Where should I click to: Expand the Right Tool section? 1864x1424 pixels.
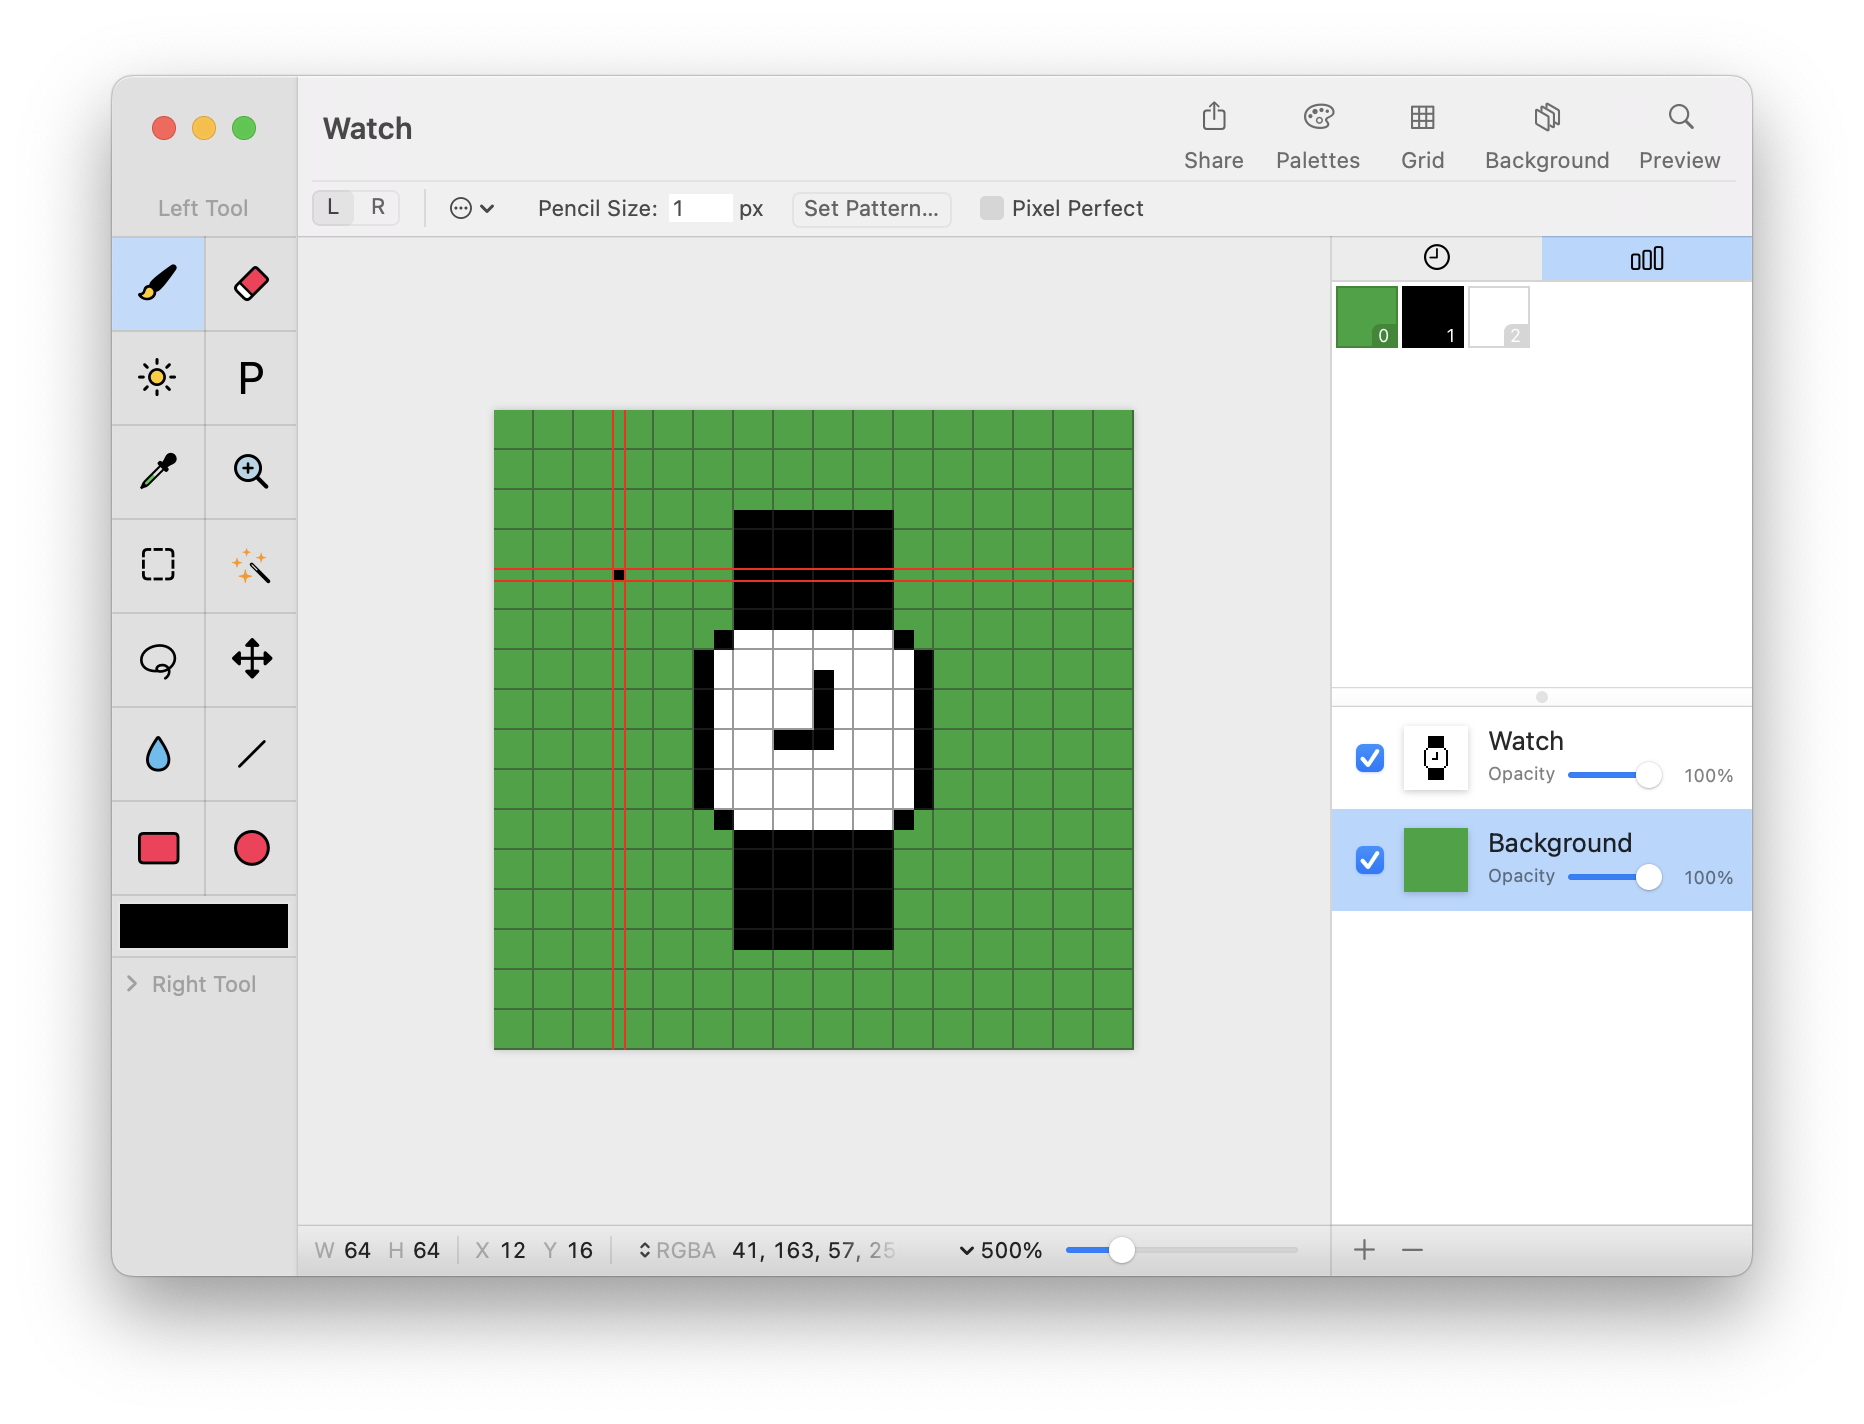132,984
